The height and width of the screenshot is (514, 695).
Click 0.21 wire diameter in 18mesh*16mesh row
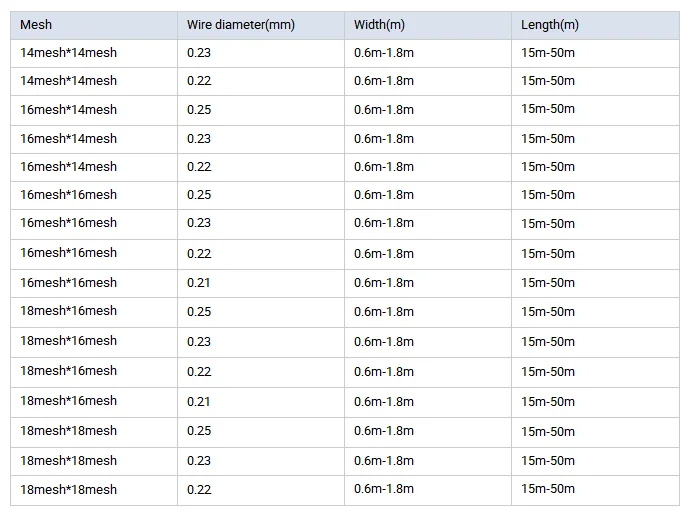click(199, 401)
